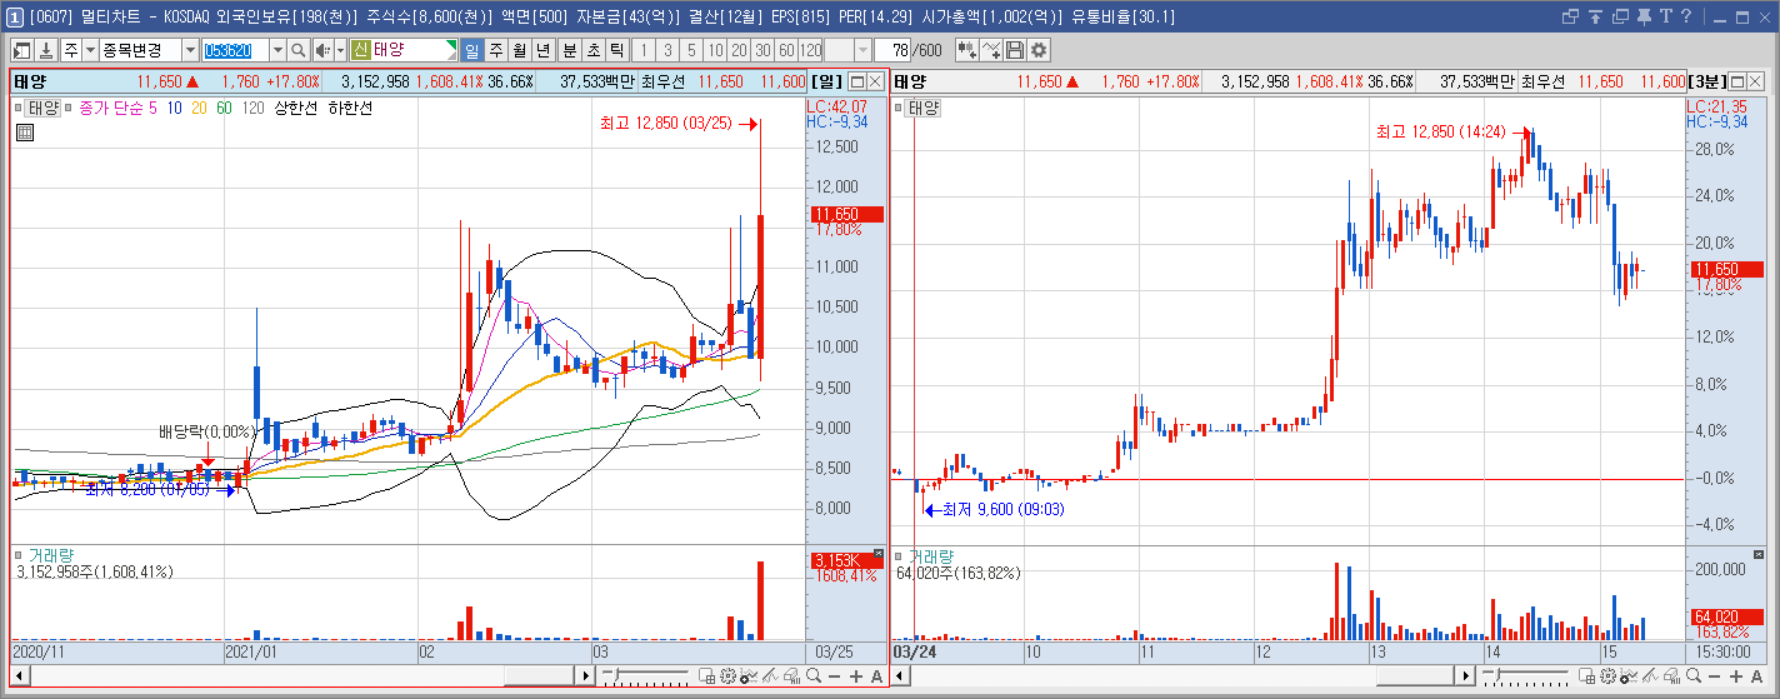Toggle the 태양 series marker in daily chart legend
The height and width of the screenshot is (699, 1780).
click(19, 107)
